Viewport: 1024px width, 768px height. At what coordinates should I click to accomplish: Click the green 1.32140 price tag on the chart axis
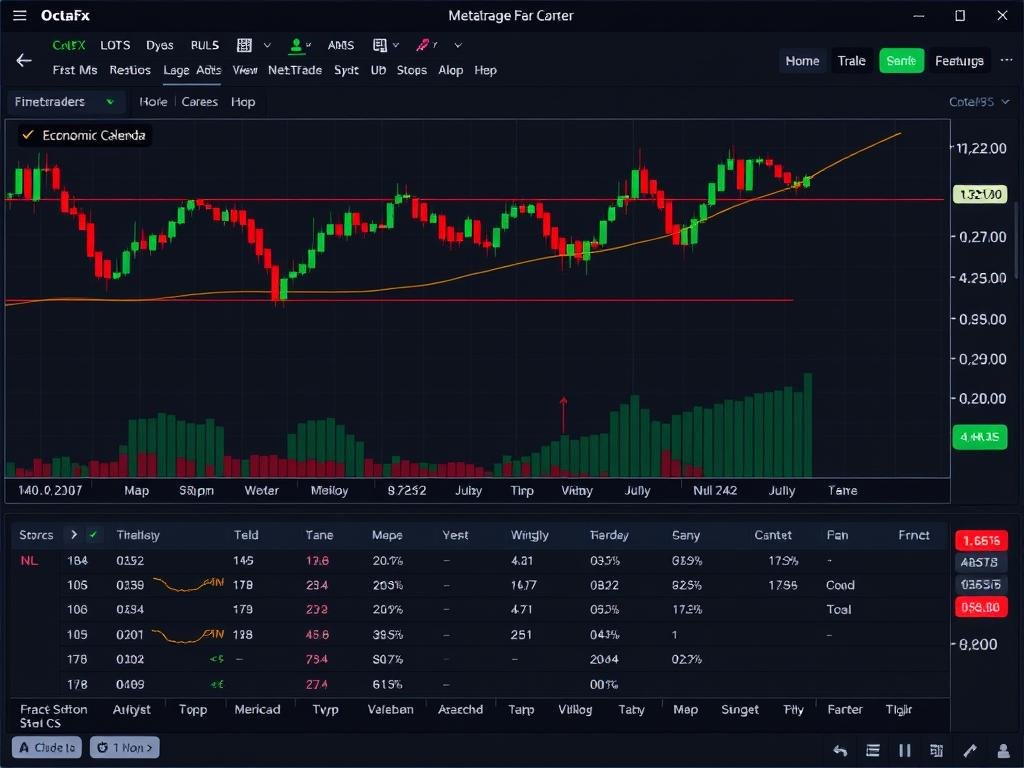981,196
